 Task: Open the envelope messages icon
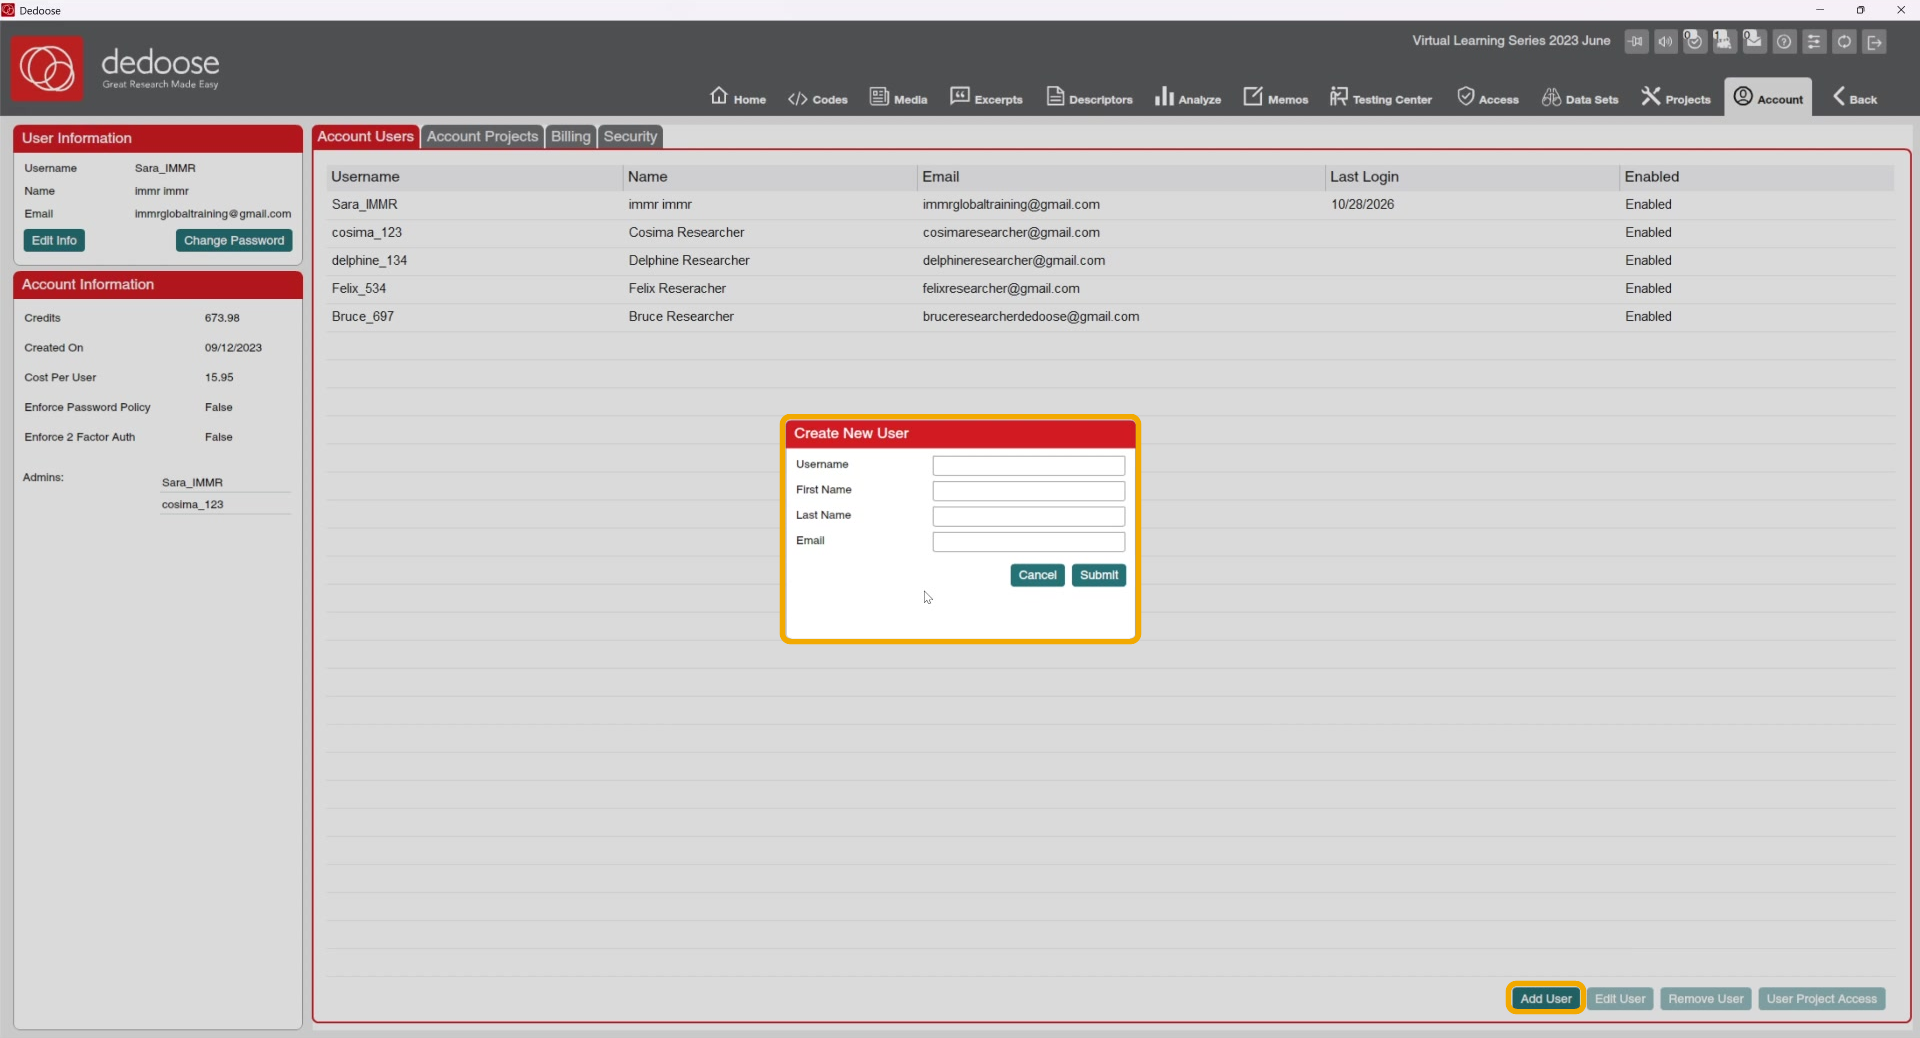1754,41
